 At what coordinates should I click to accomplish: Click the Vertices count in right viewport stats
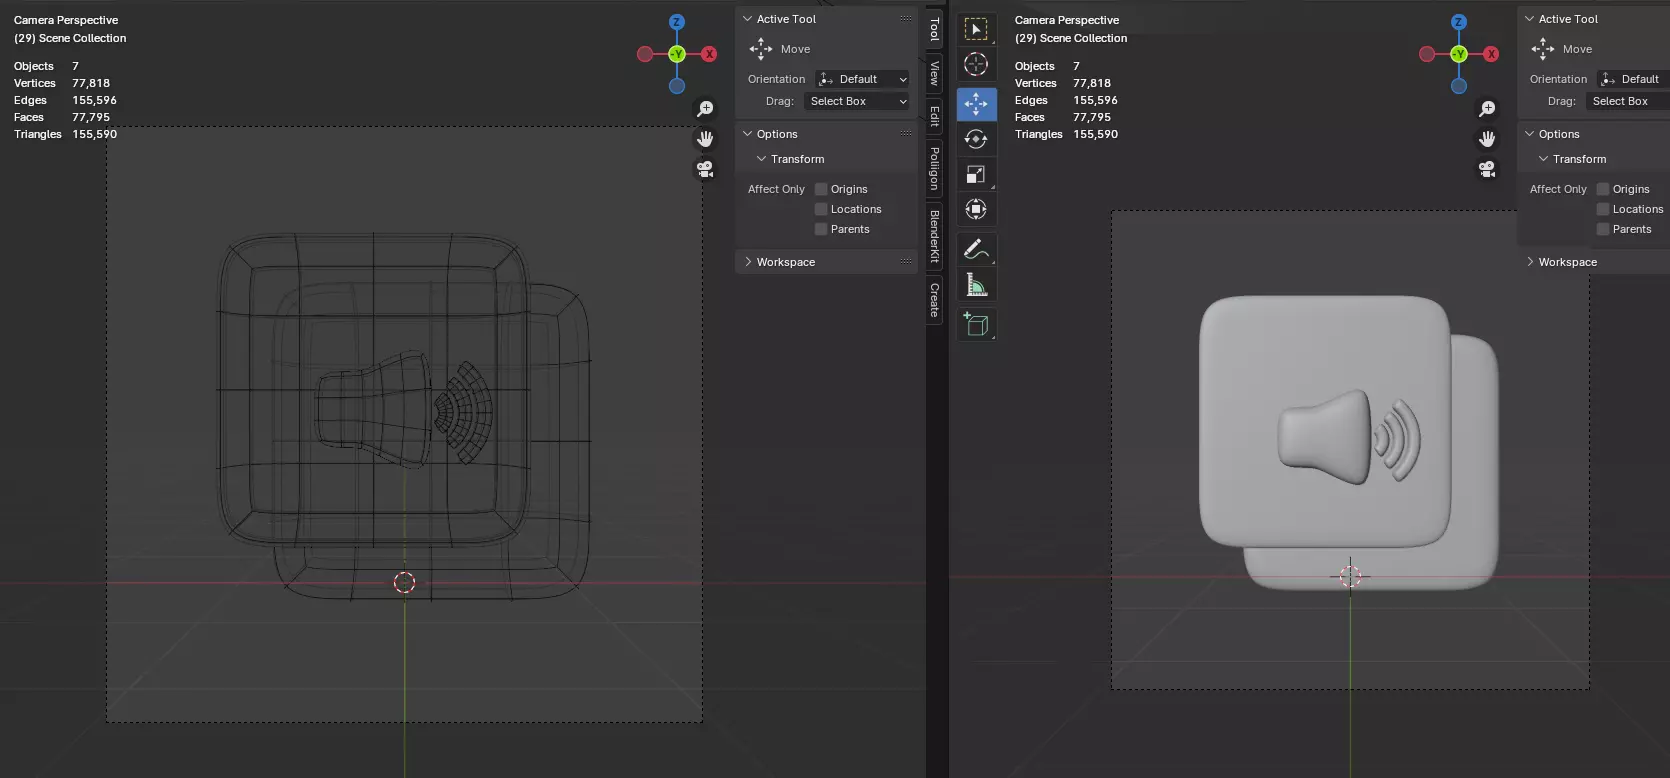[x=1092, y=83]
